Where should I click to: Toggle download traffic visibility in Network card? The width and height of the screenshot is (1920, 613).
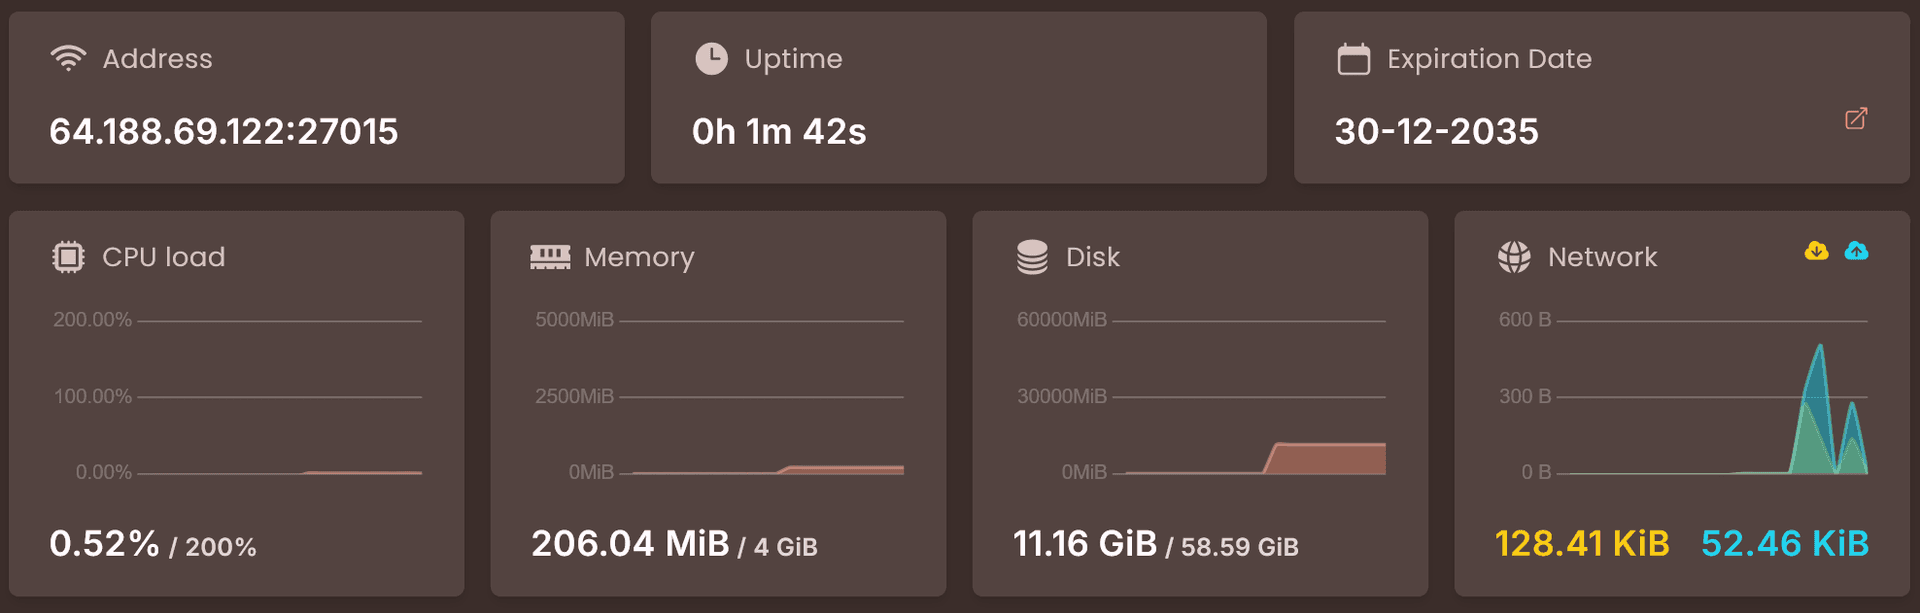pos(1817,253)
